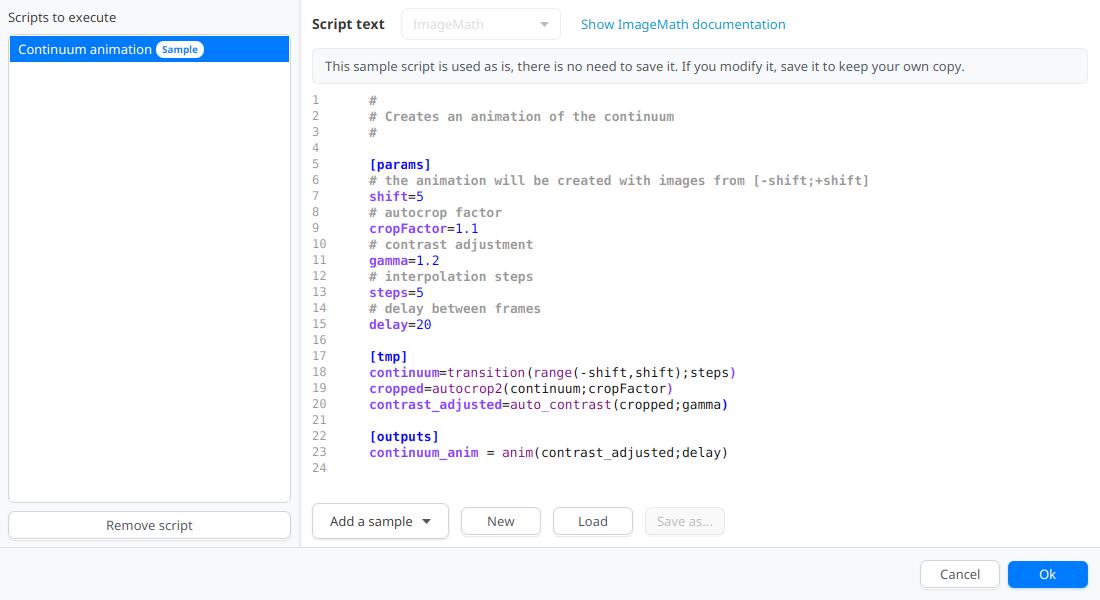The width and height of the screenshot is (1100, 600).
Task: Click the Cancel button
Action: point(960,574)
